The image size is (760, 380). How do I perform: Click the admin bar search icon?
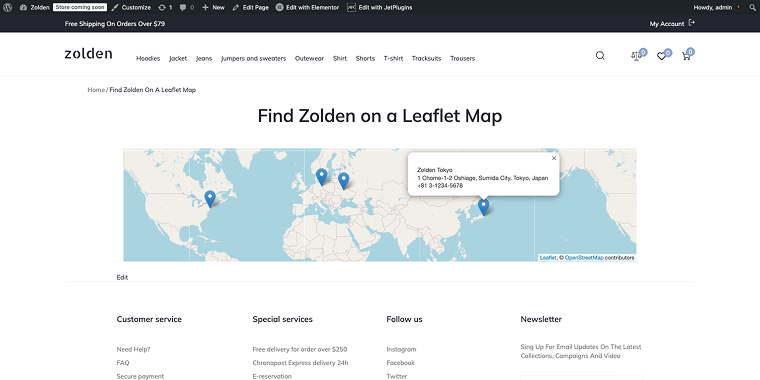click(x=752, y=7)
